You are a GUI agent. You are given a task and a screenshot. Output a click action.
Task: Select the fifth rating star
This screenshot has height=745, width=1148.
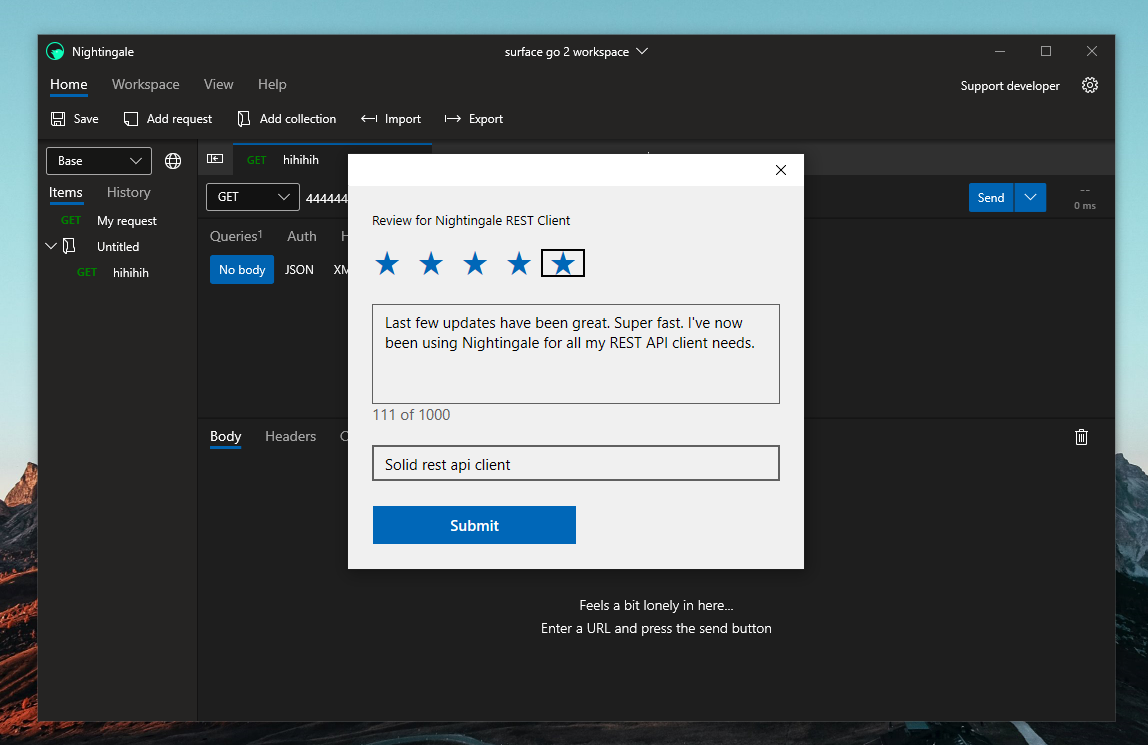coord(562,263)
